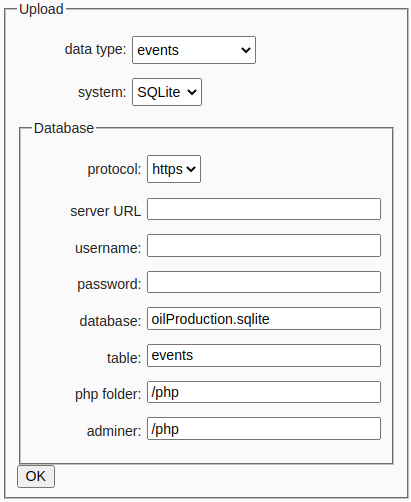Click the chevron arrow next to https
The width and height of the screenshot is (411, 502).
click(x=191, y=169)
